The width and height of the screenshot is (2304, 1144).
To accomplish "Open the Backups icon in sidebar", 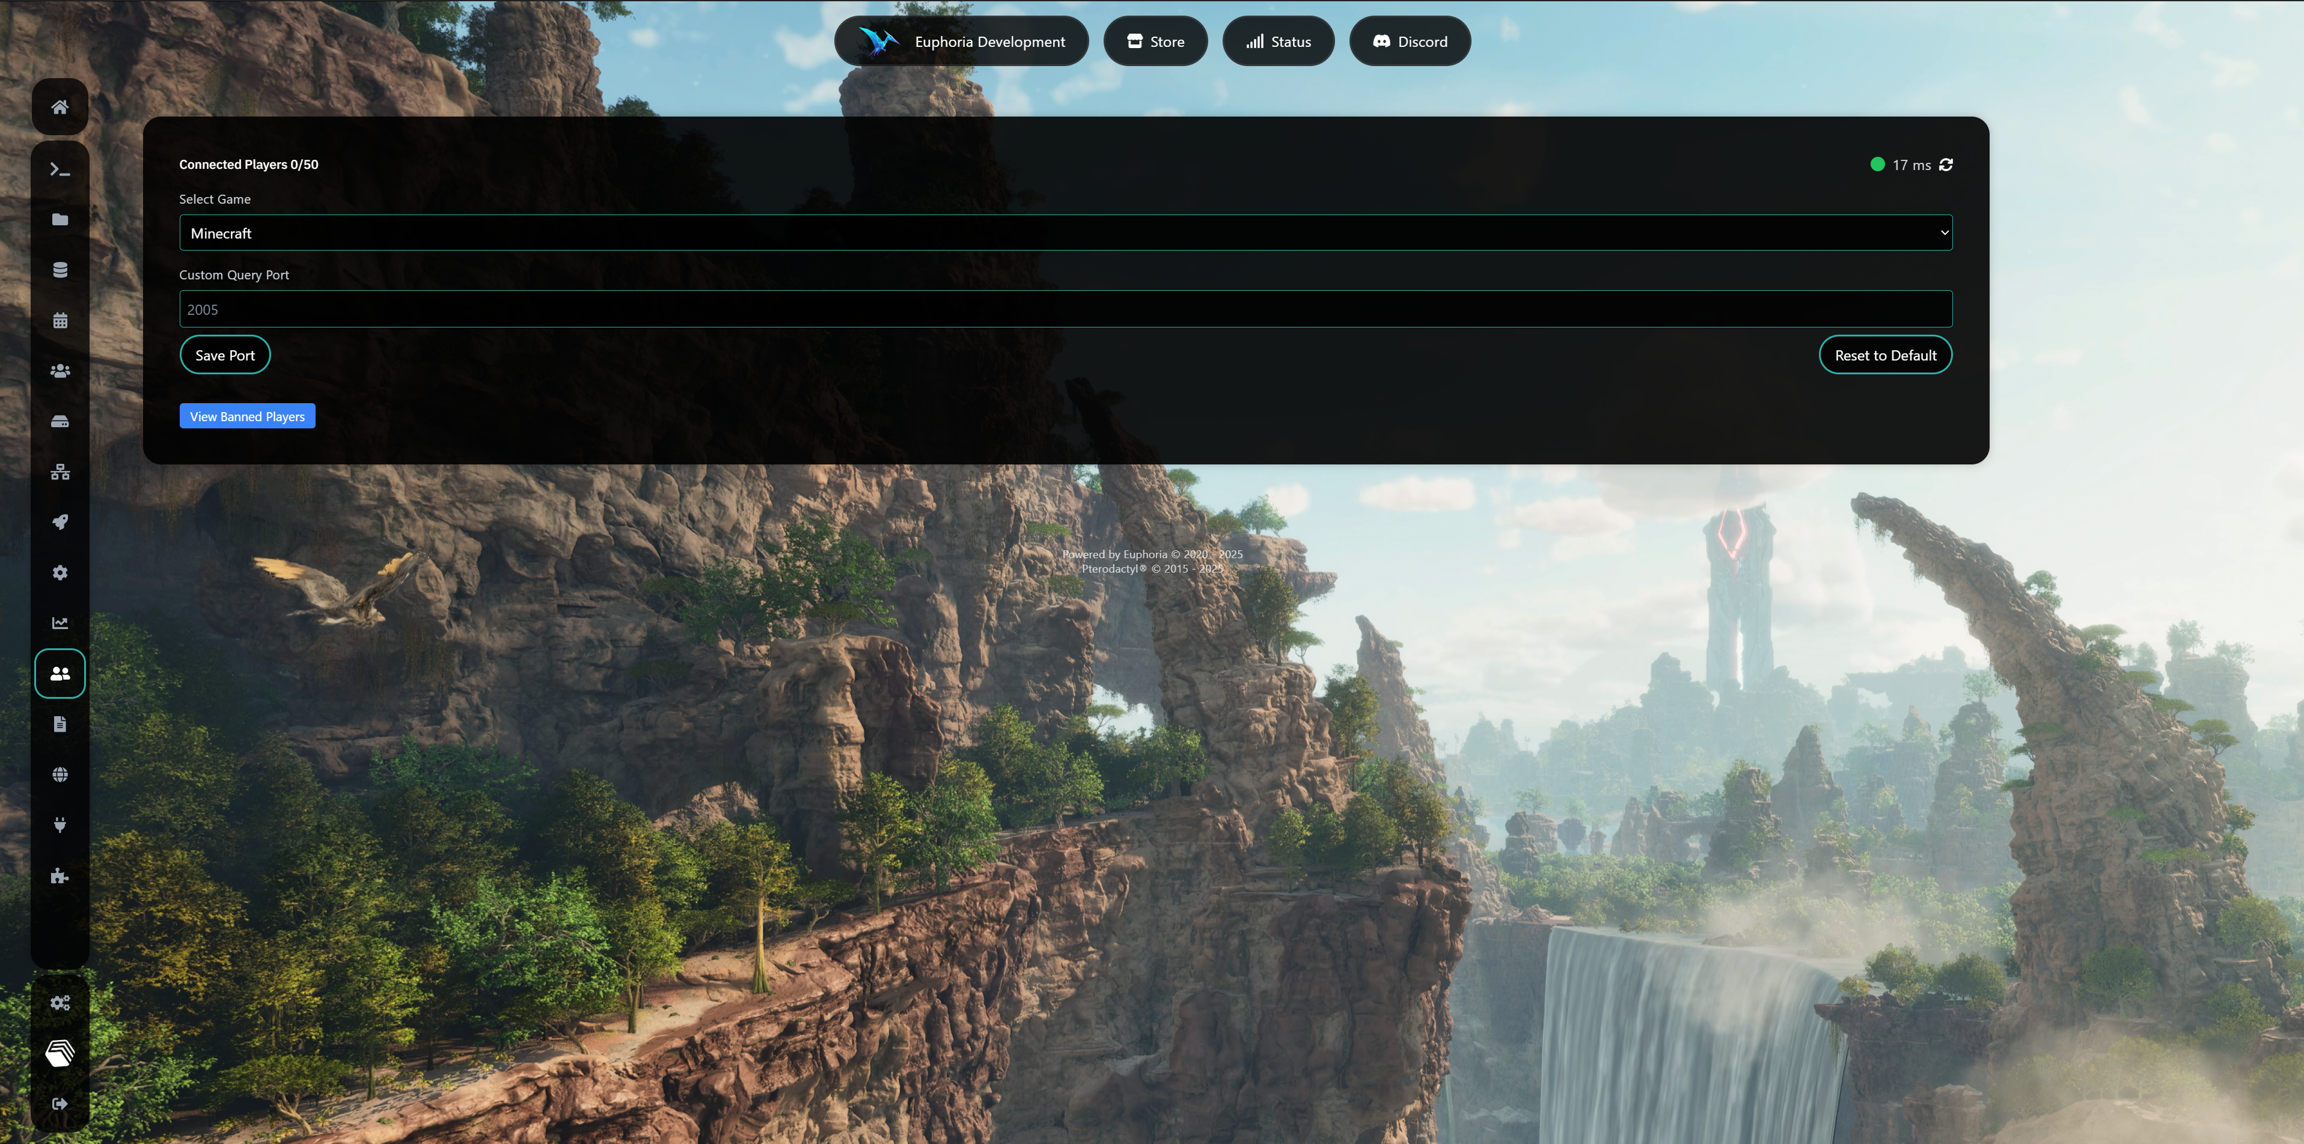I will [60, 421].
